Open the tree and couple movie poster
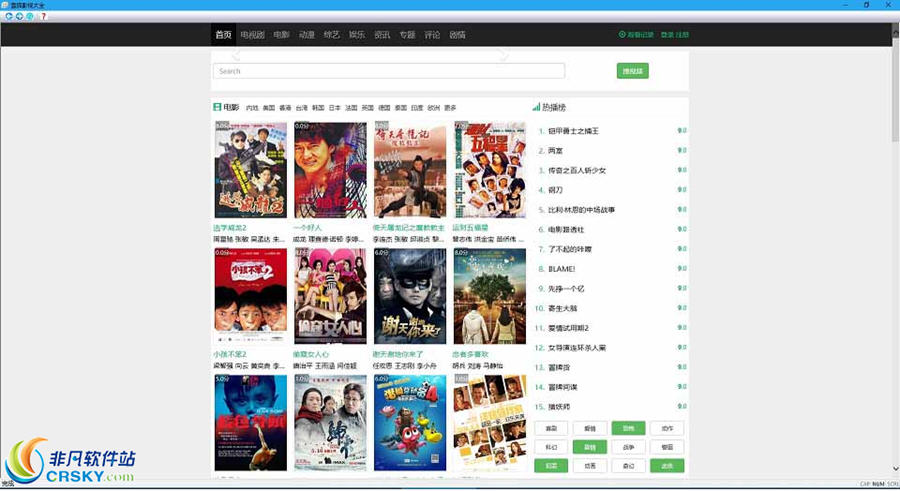This screenshot has height=491, width=900. coord(490,296)
